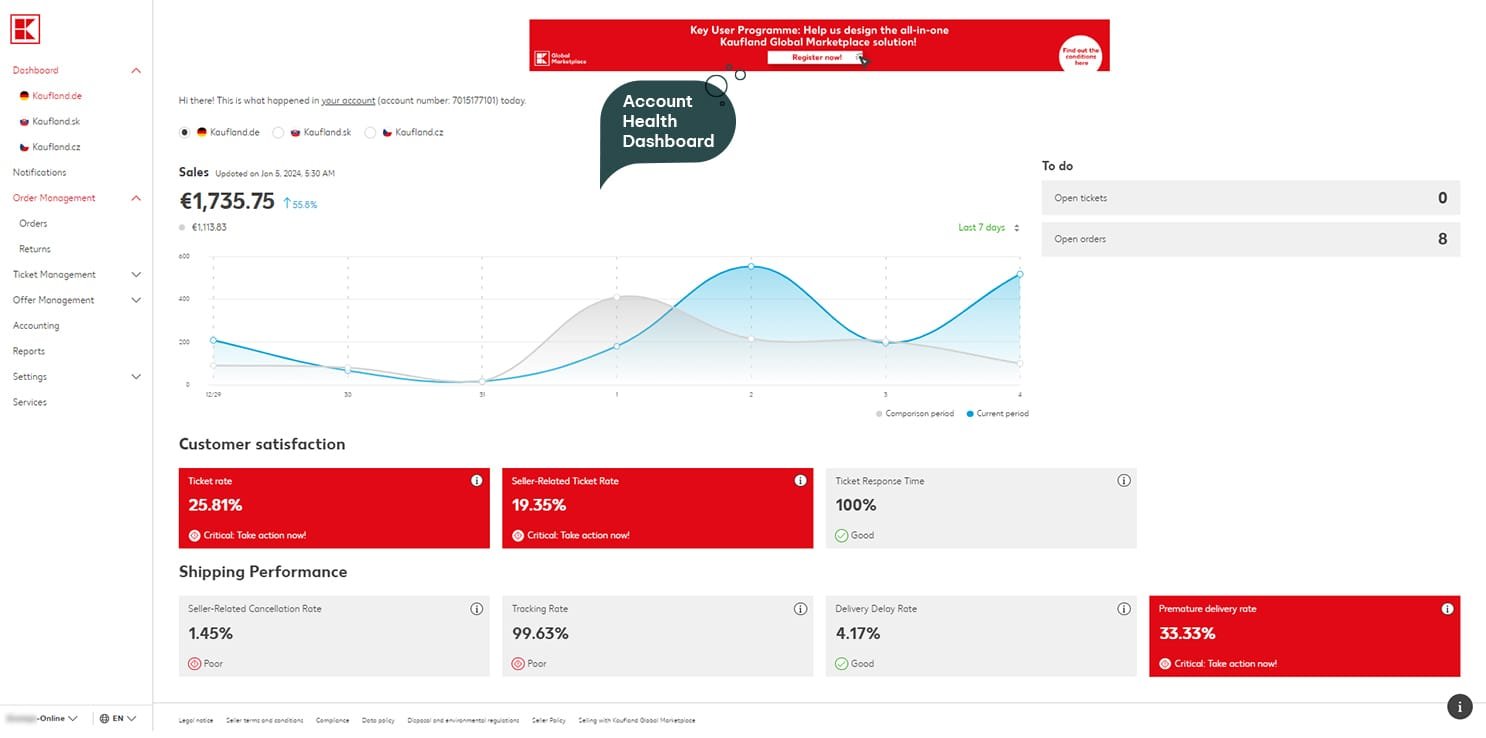The width and height of the screenshot is (1486, 738).
Task: Expand the Offer Management section
Action: tap(77, 300)
